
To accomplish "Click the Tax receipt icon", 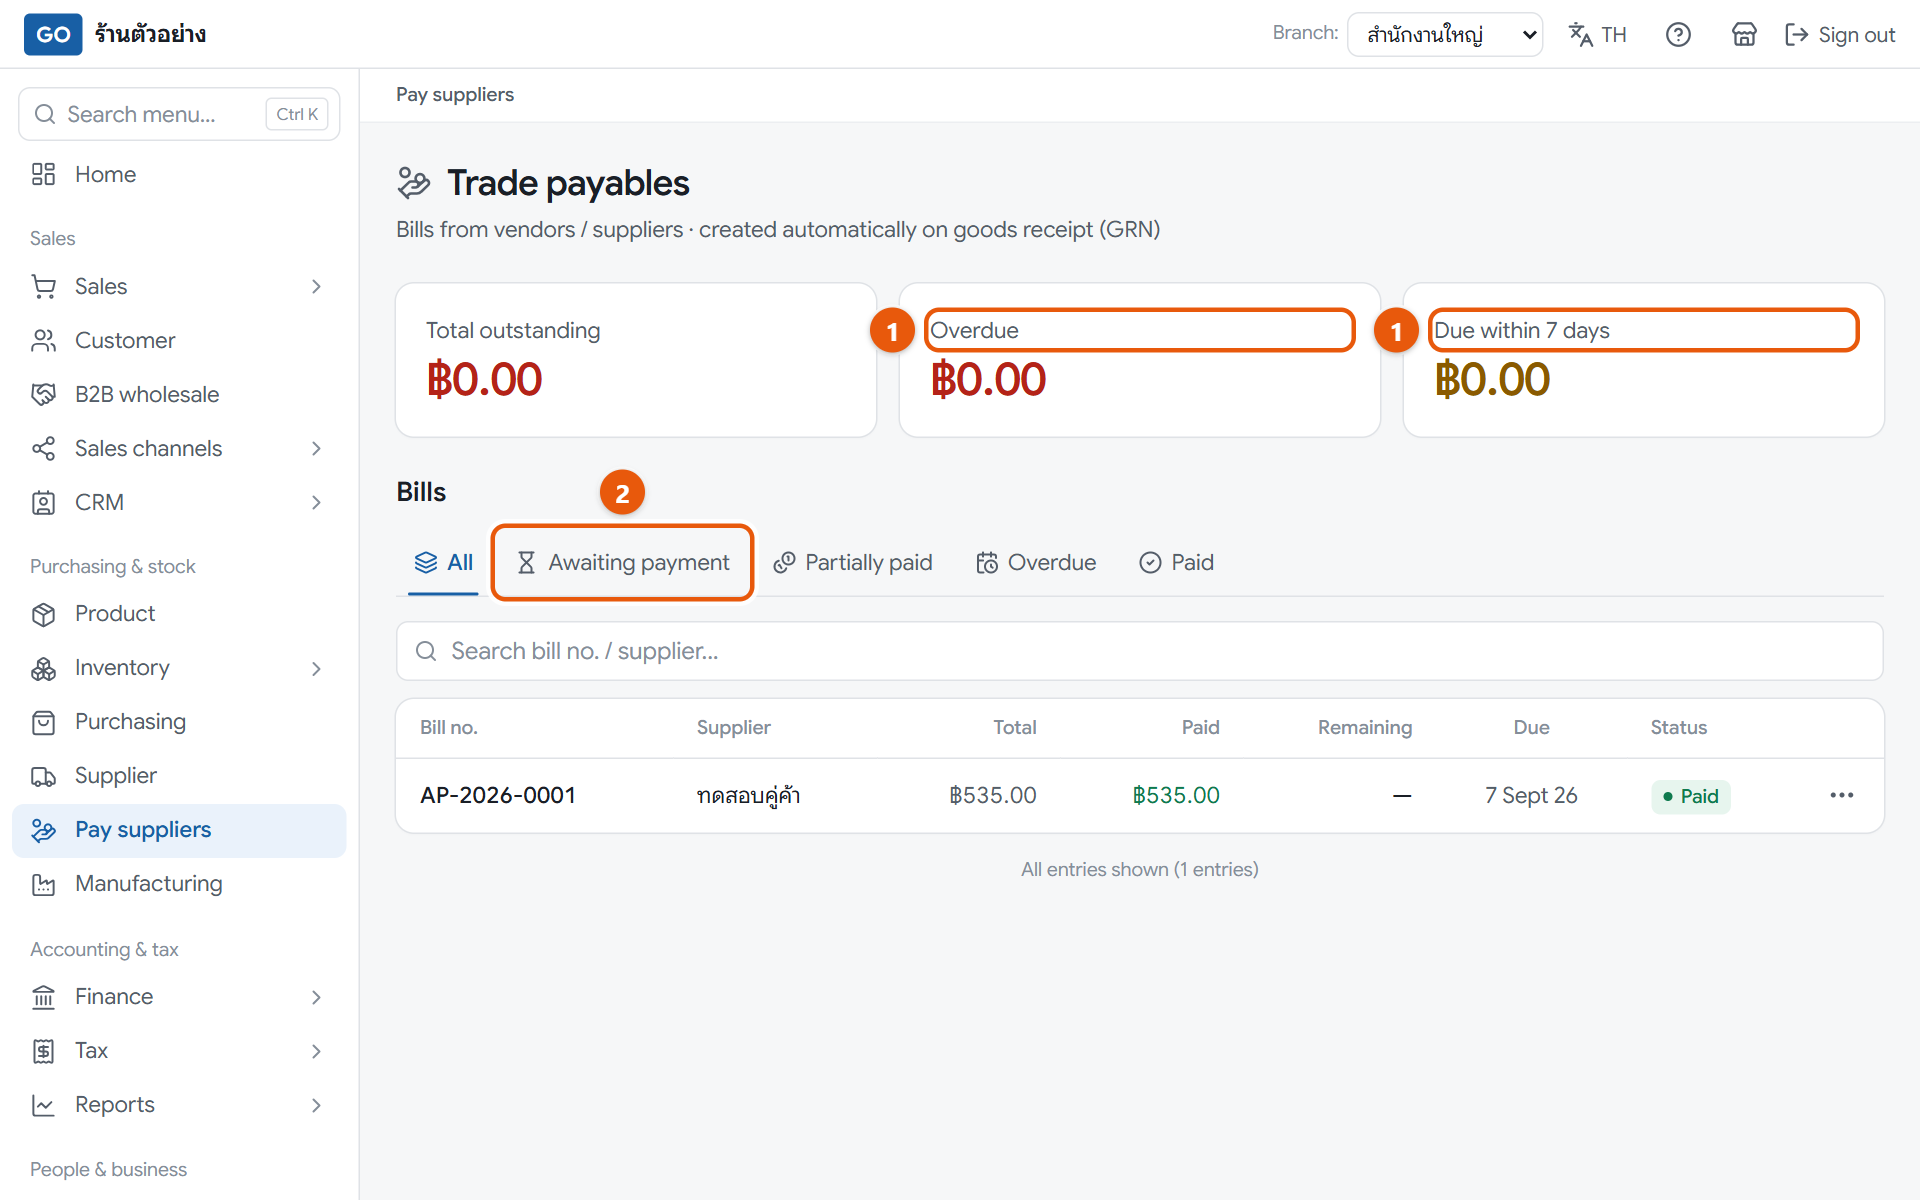I will [43, 1051].
